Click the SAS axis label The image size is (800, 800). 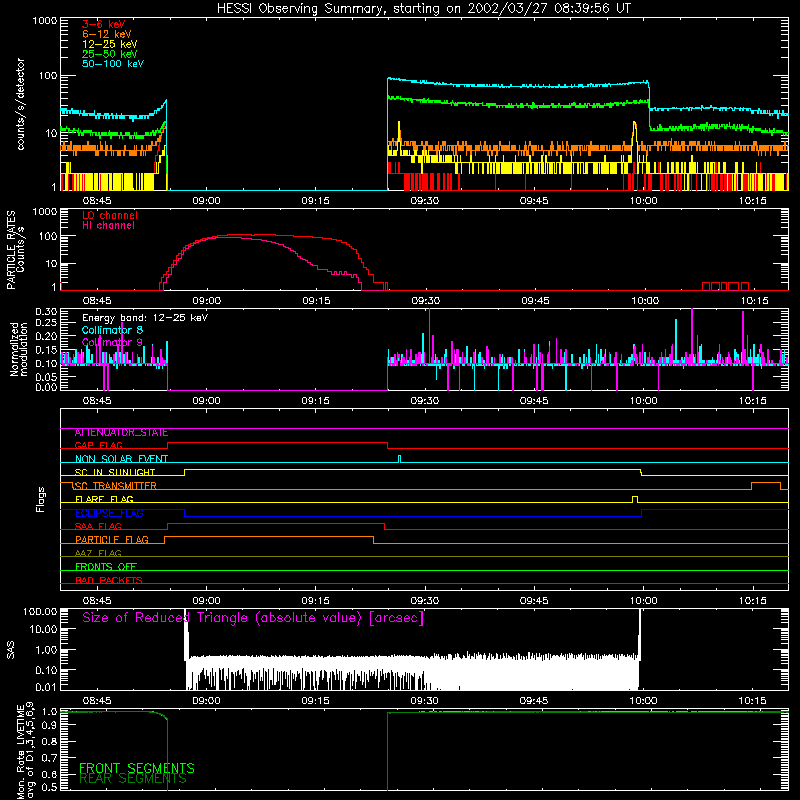click(11, 649)
